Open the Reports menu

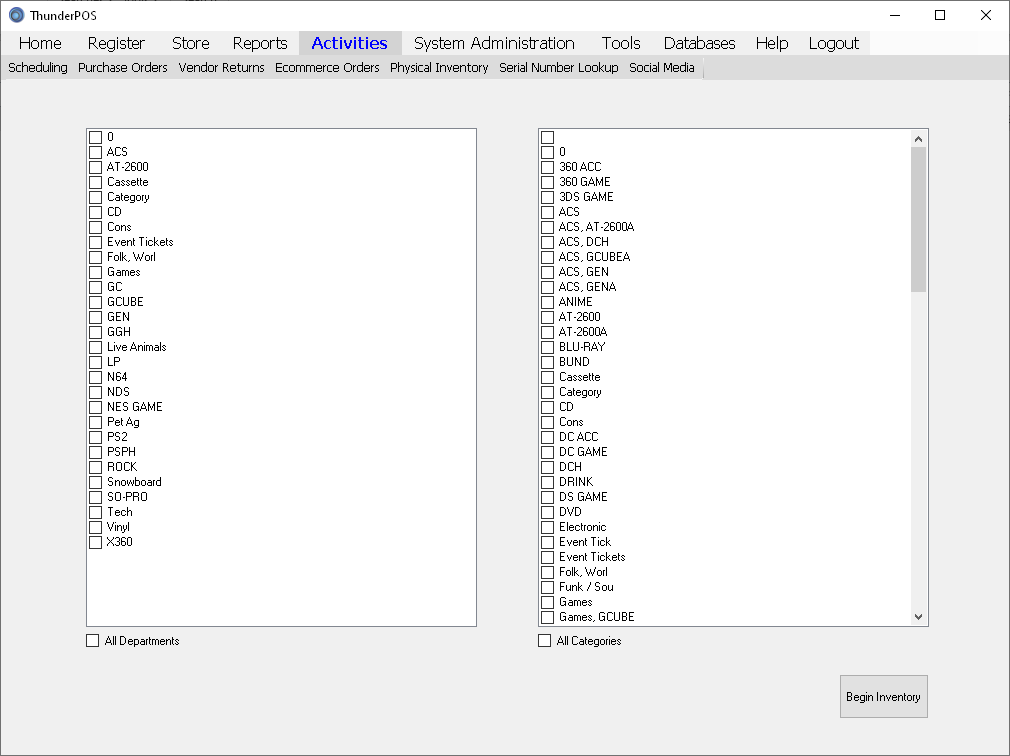(x=259, y=43)
